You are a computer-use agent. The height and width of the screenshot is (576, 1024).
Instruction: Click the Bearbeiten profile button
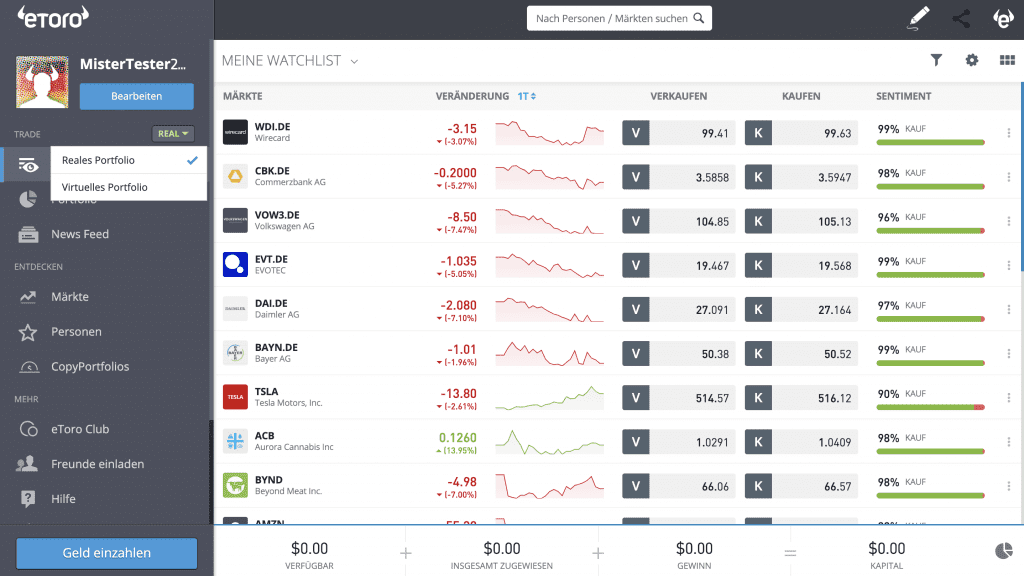pos(136,96)
